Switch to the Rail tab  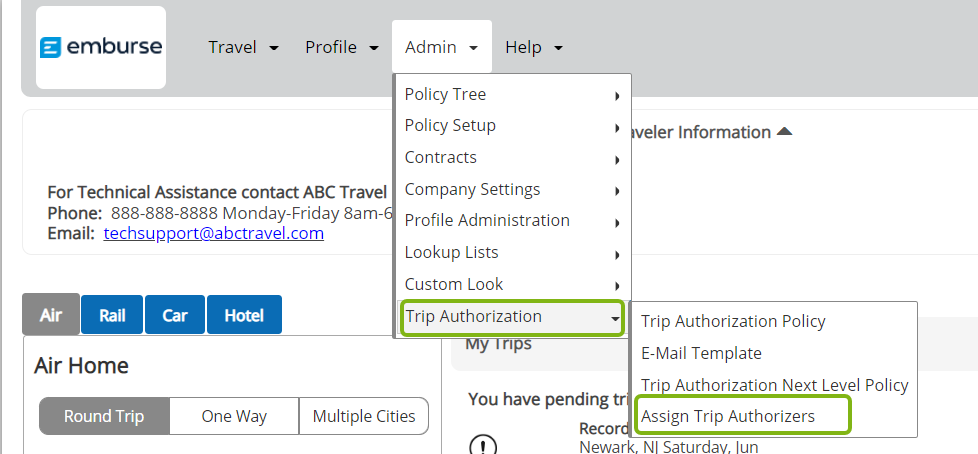(x=112, y=315)
